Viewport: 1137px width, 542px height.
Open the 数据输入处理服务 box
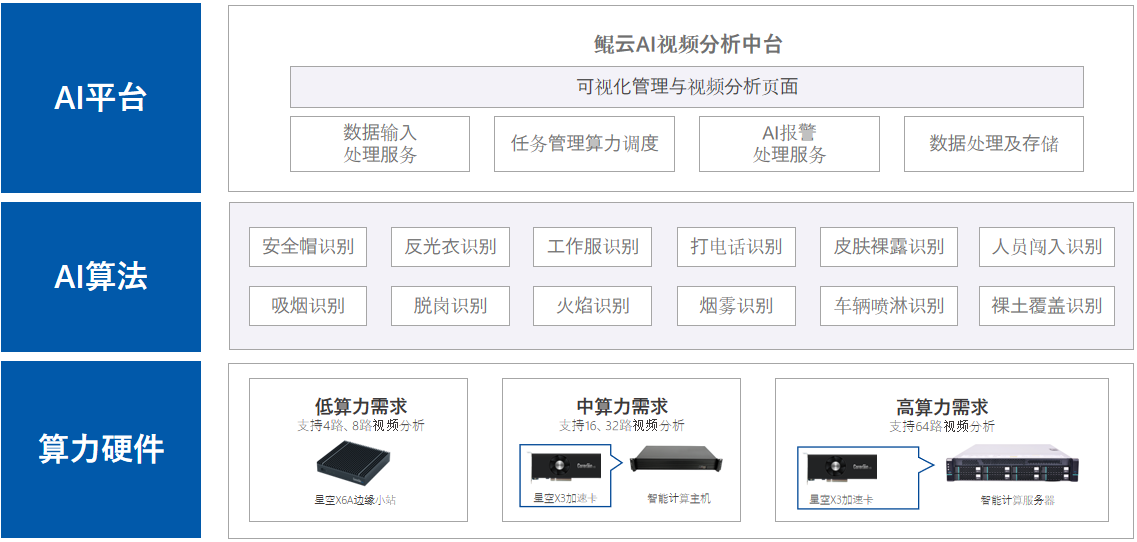coord(380,144)
